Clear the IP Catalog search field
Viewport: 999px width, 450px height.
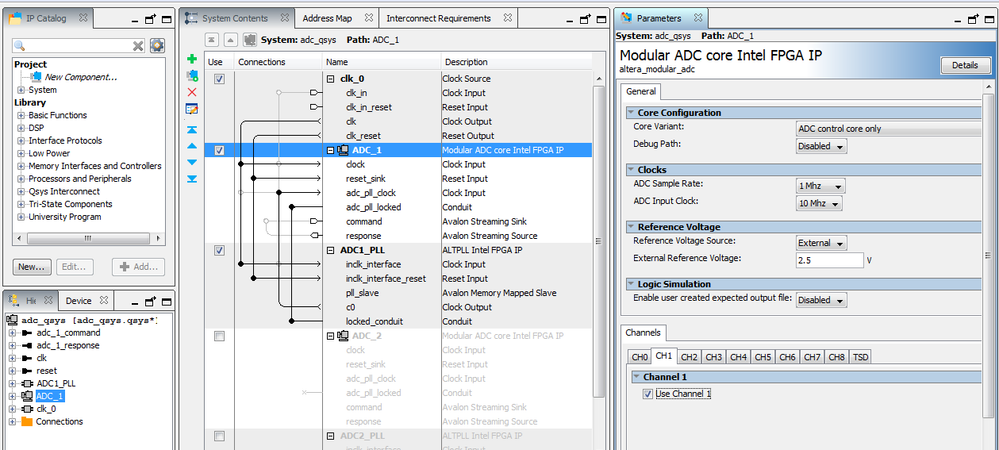[139, 46]
